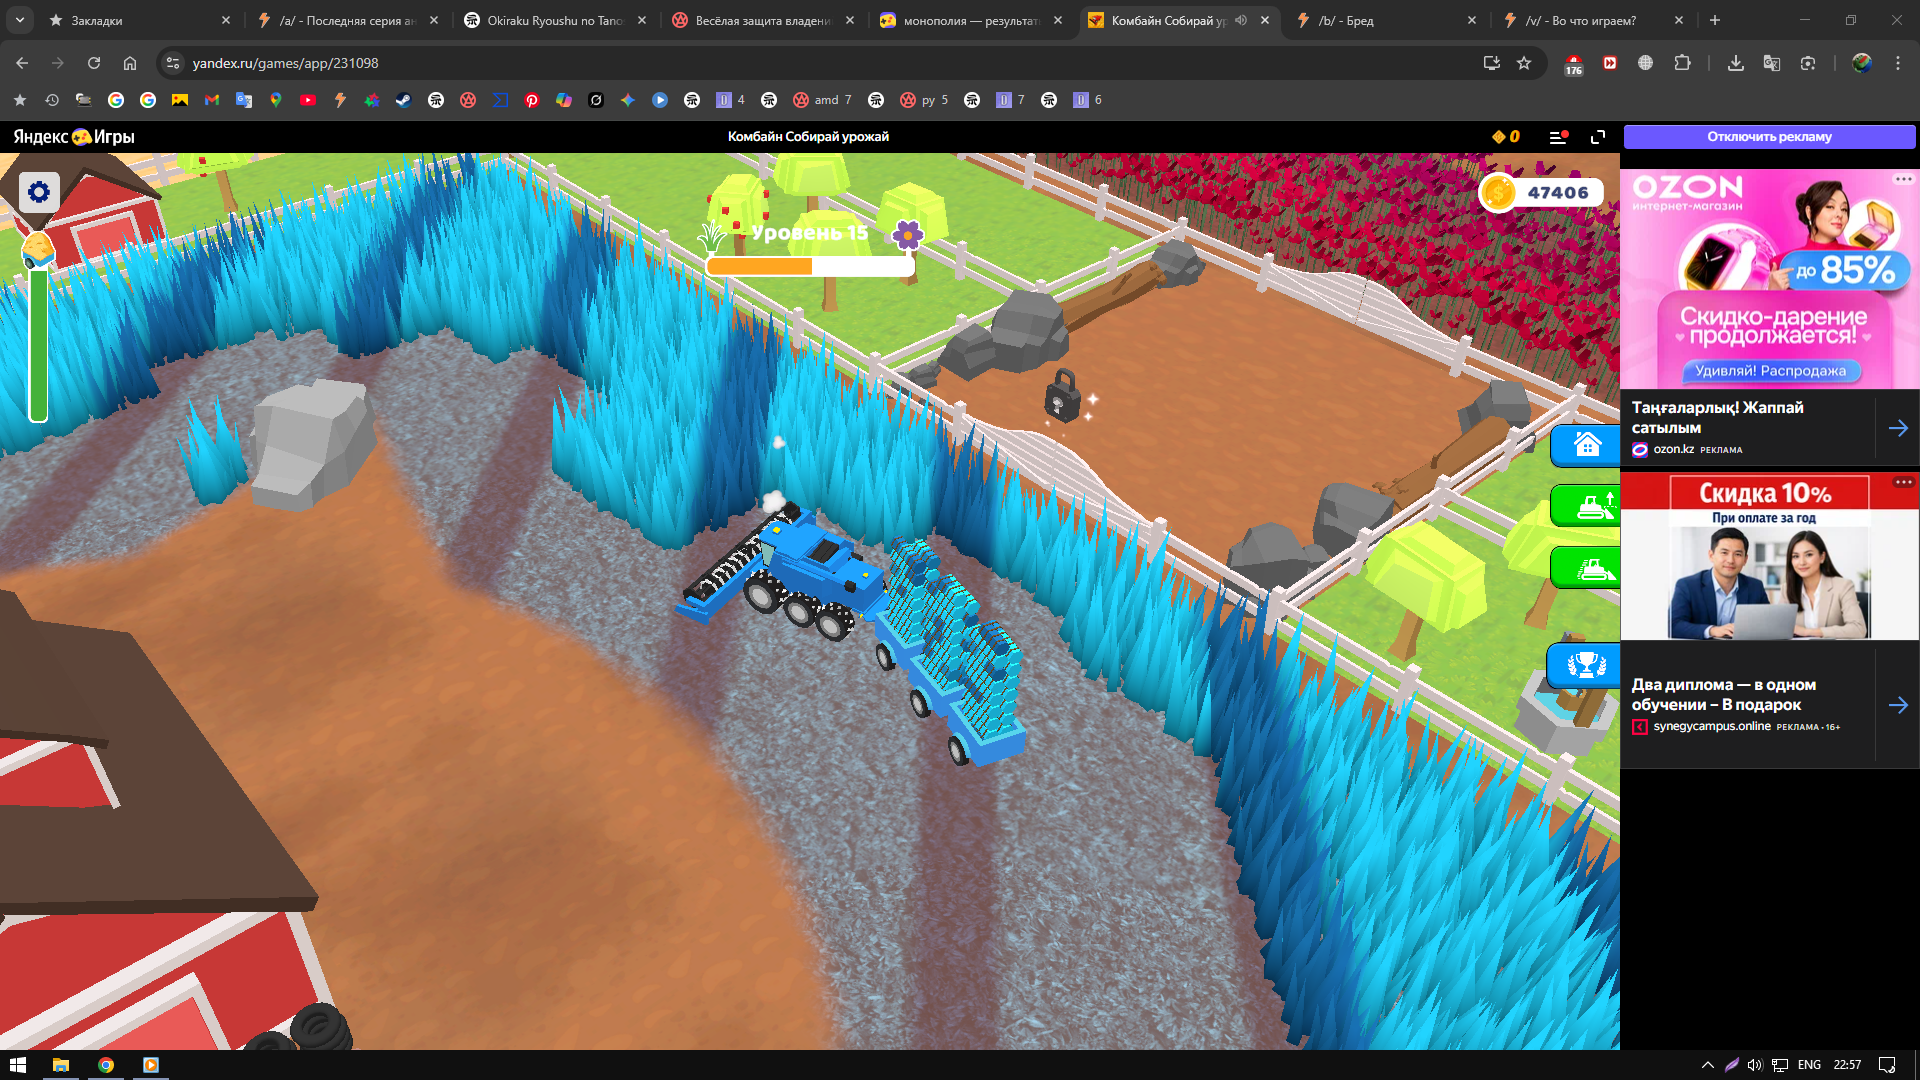The height and width of the screenshot is (1080, 1920).
Task: Open Yandex Games menu list icon
Action: coord(1557,137)
